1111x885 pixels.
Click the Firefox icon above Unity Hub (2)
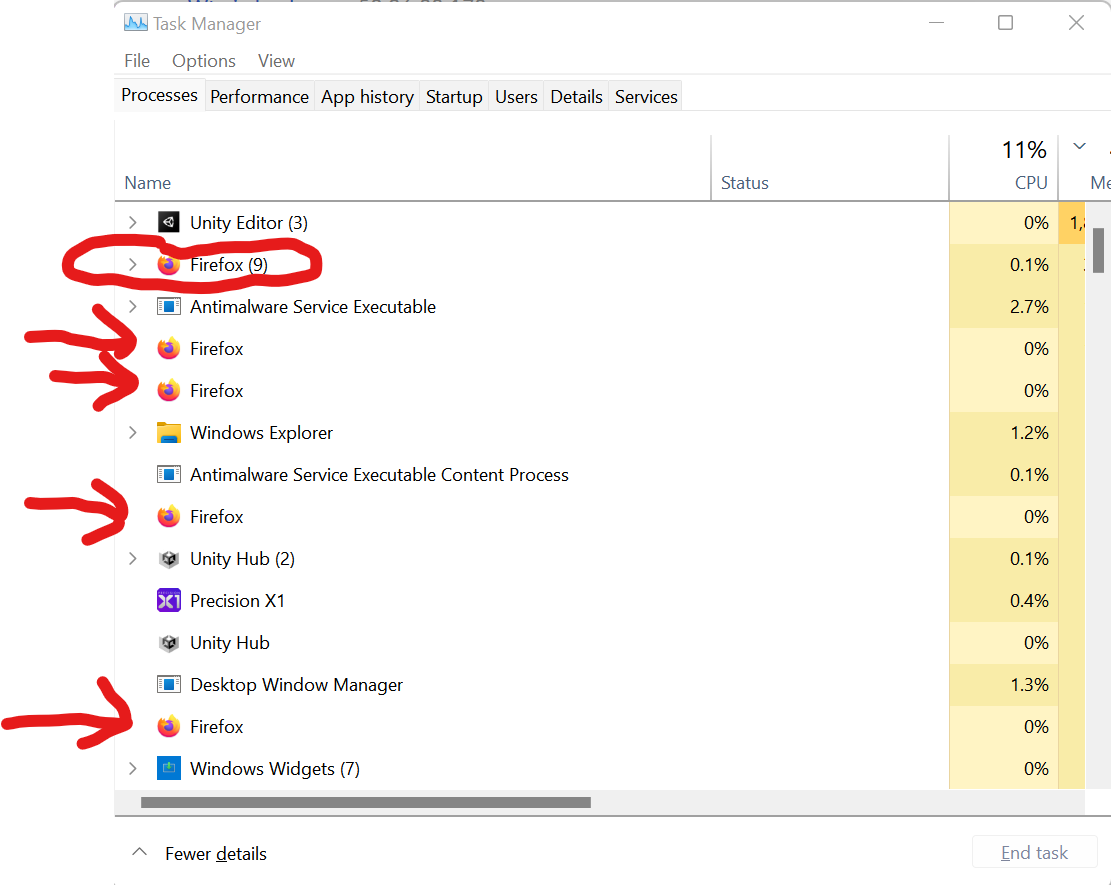169,517
